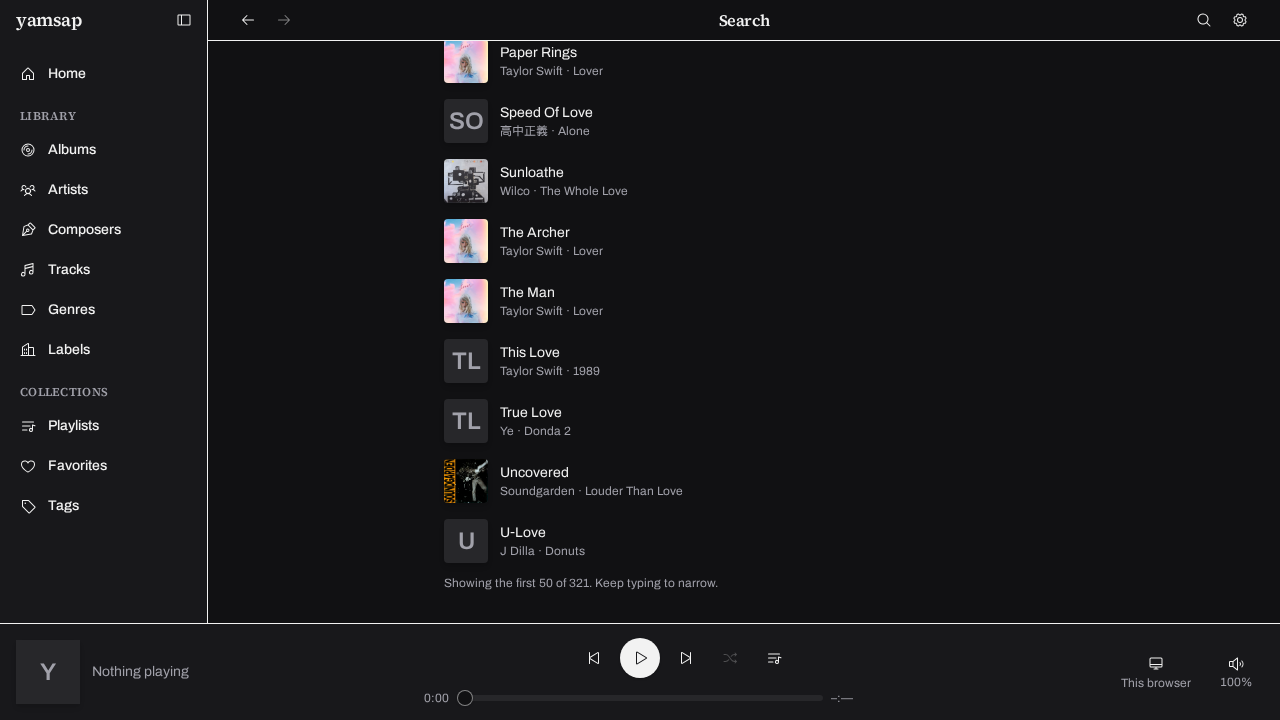Screen dimensions: 1280x720
Task: Click the Home house icon
Action: tap(28, 74)
